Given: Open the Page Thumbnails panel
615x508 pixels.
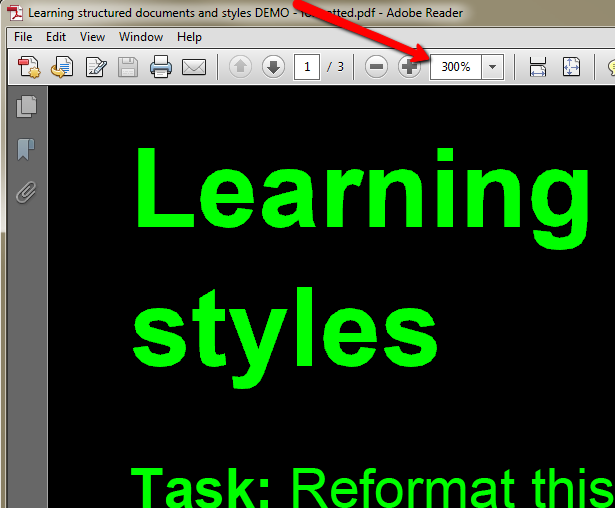Looking at the screenshot, I should (27, 106).
